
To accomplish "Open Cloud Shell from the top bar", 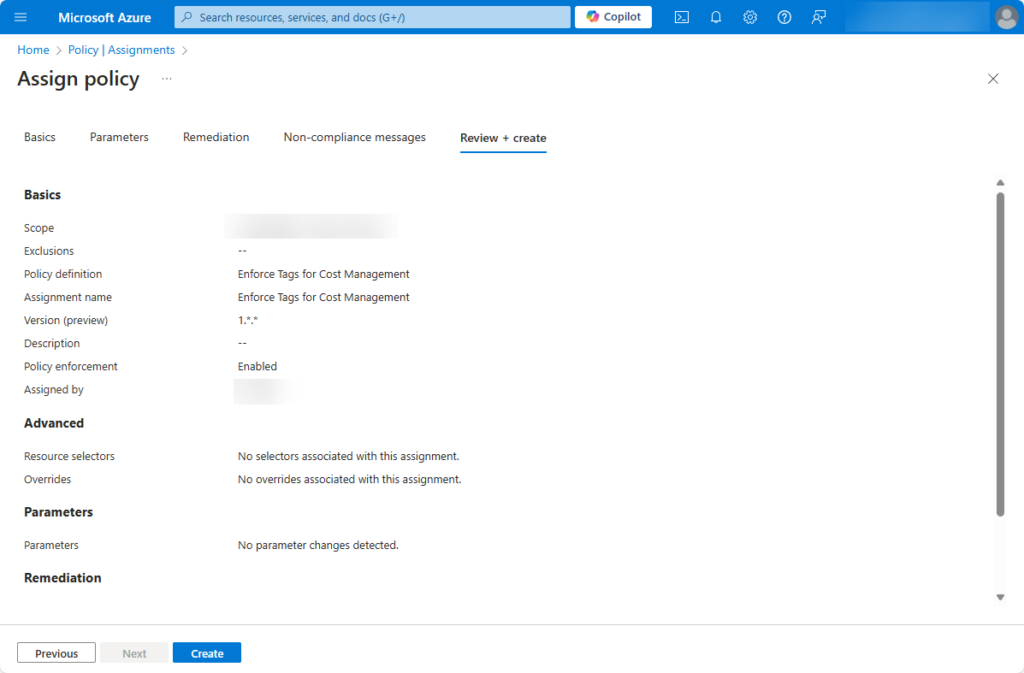I will click(x=681, y=16).
